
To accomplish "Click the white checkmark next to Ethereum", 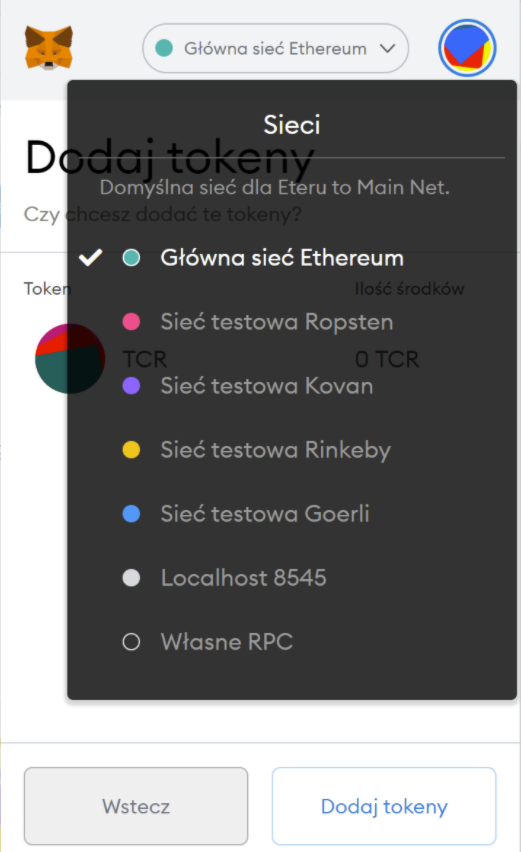I will (x=90, y=258).
